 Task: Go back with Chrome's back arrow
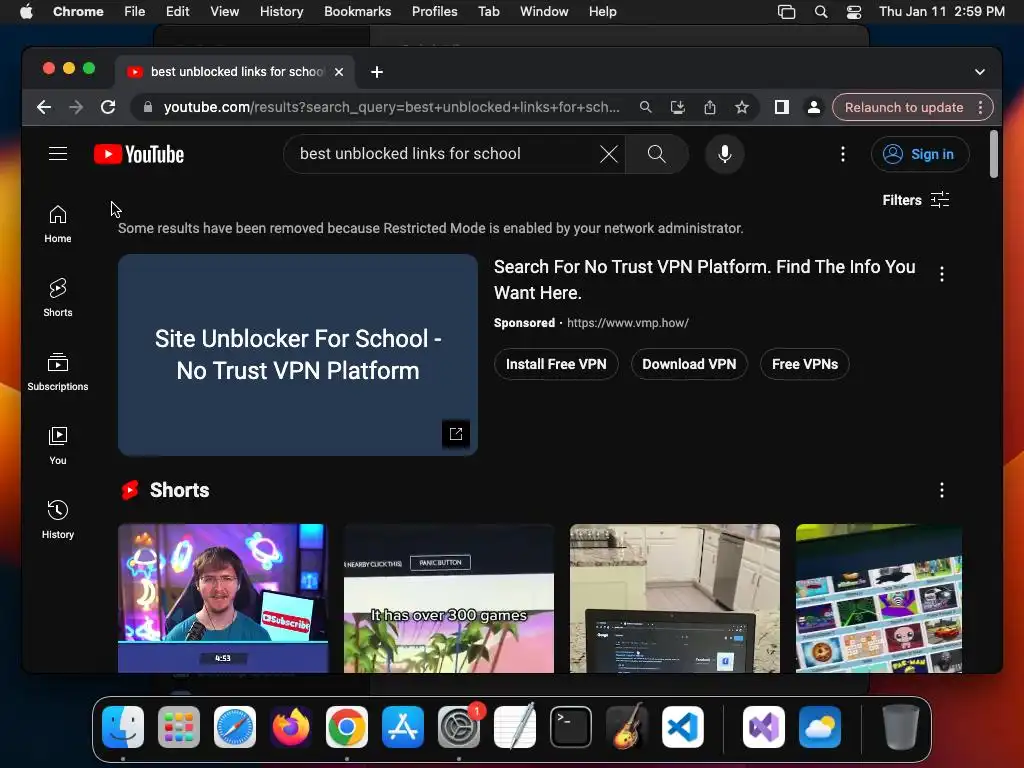(x=44, y=107)
